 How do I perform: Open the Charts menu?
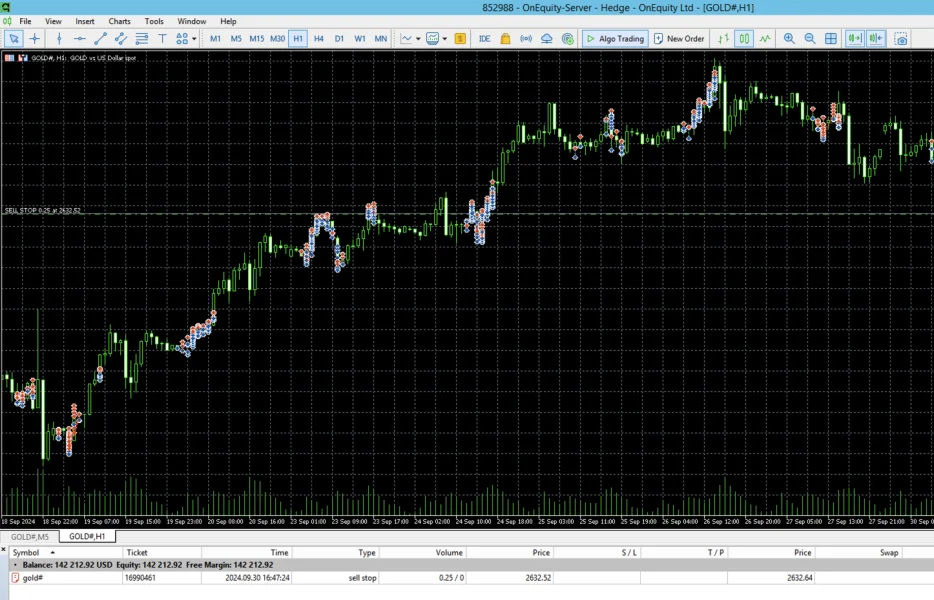pos(119,21)
